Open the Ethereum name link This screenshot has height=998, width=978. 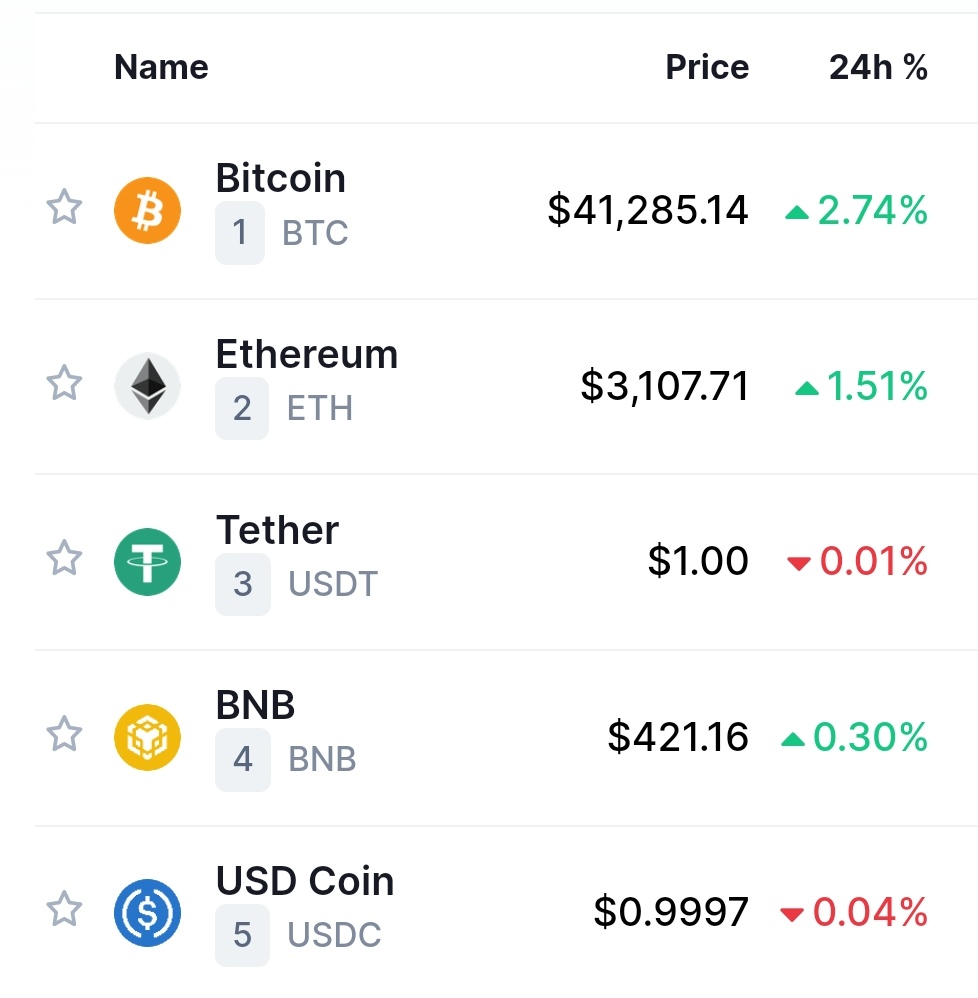click(307, 353)
